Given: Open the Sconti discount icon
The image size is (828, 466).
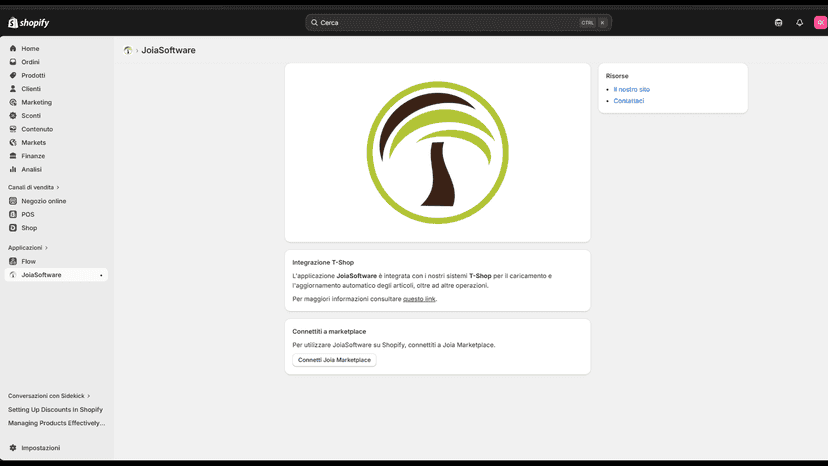Looking at the screenshot, I should point(13,116).
